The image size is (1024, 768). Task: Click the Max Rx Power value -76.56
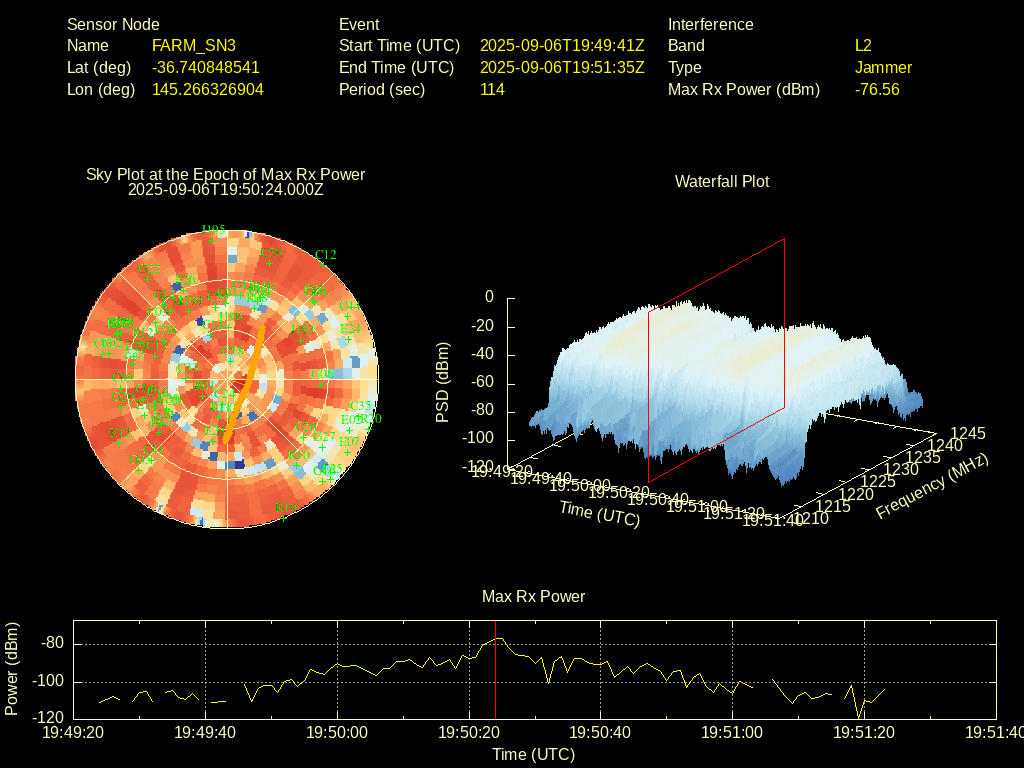tap(877, 89)
